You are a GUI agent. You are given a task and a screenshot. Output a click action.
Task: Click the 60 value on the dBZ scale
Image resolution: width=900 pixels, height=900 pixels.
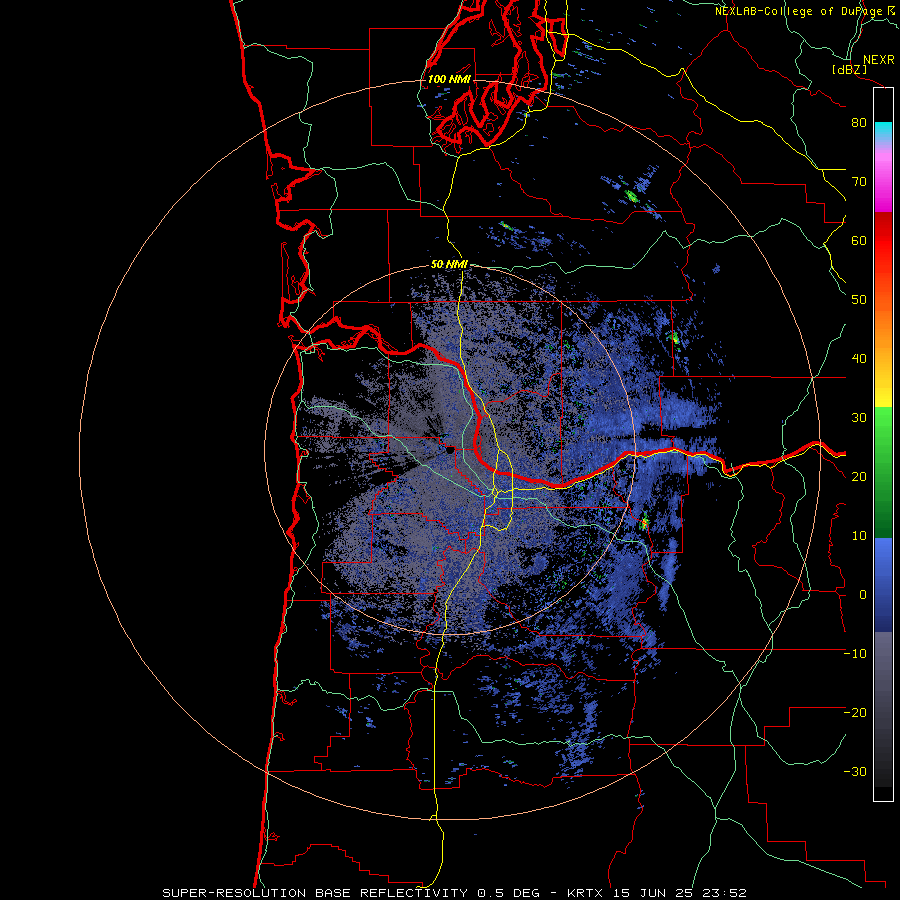point(859,241)
